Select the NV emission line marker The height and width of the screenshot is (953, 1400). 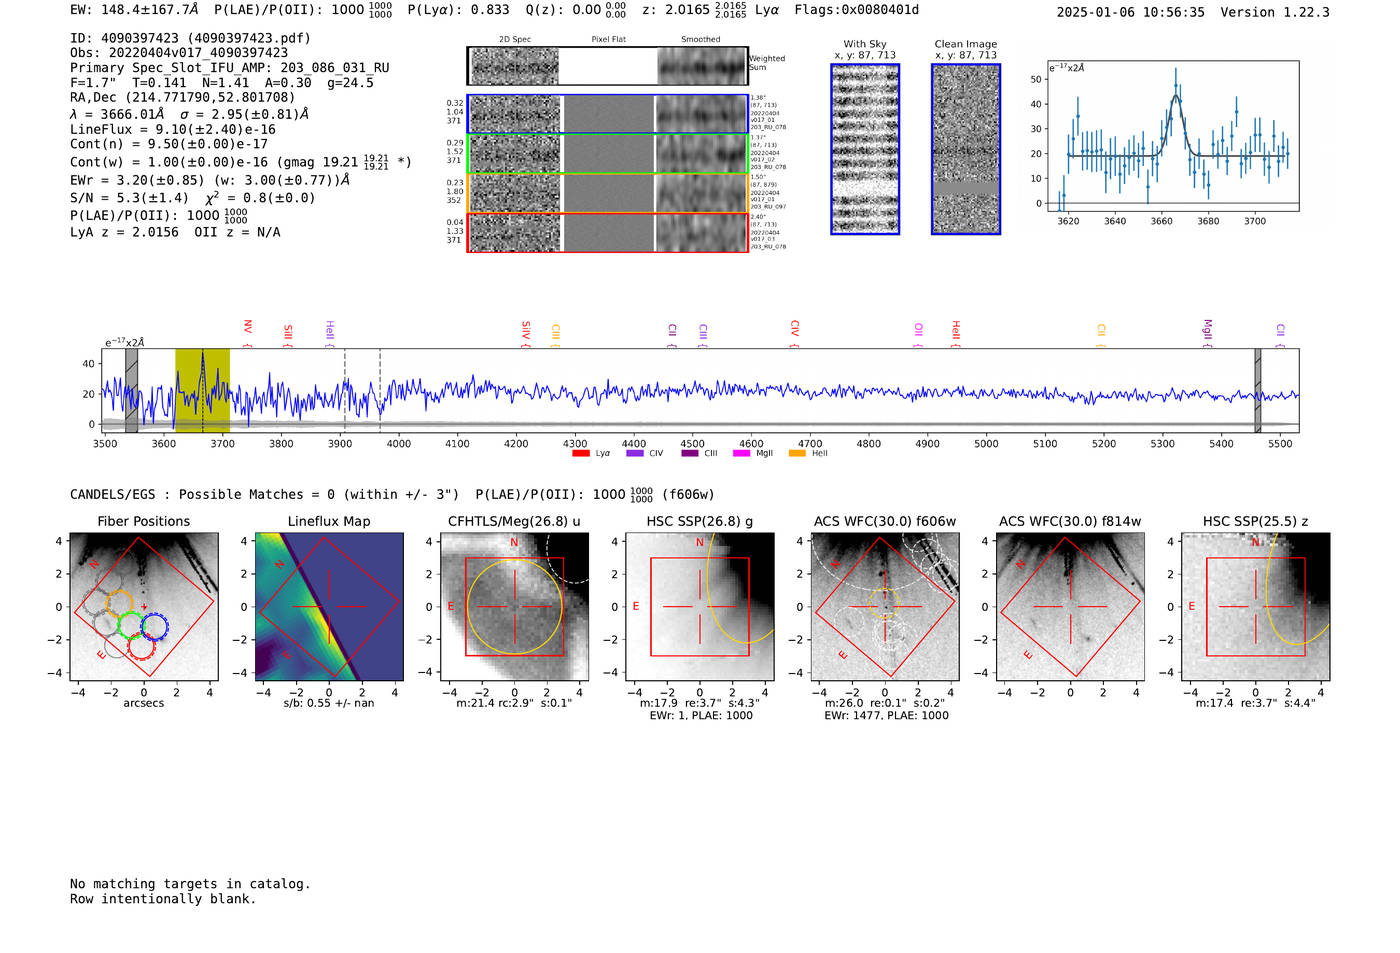click(247, 332)
